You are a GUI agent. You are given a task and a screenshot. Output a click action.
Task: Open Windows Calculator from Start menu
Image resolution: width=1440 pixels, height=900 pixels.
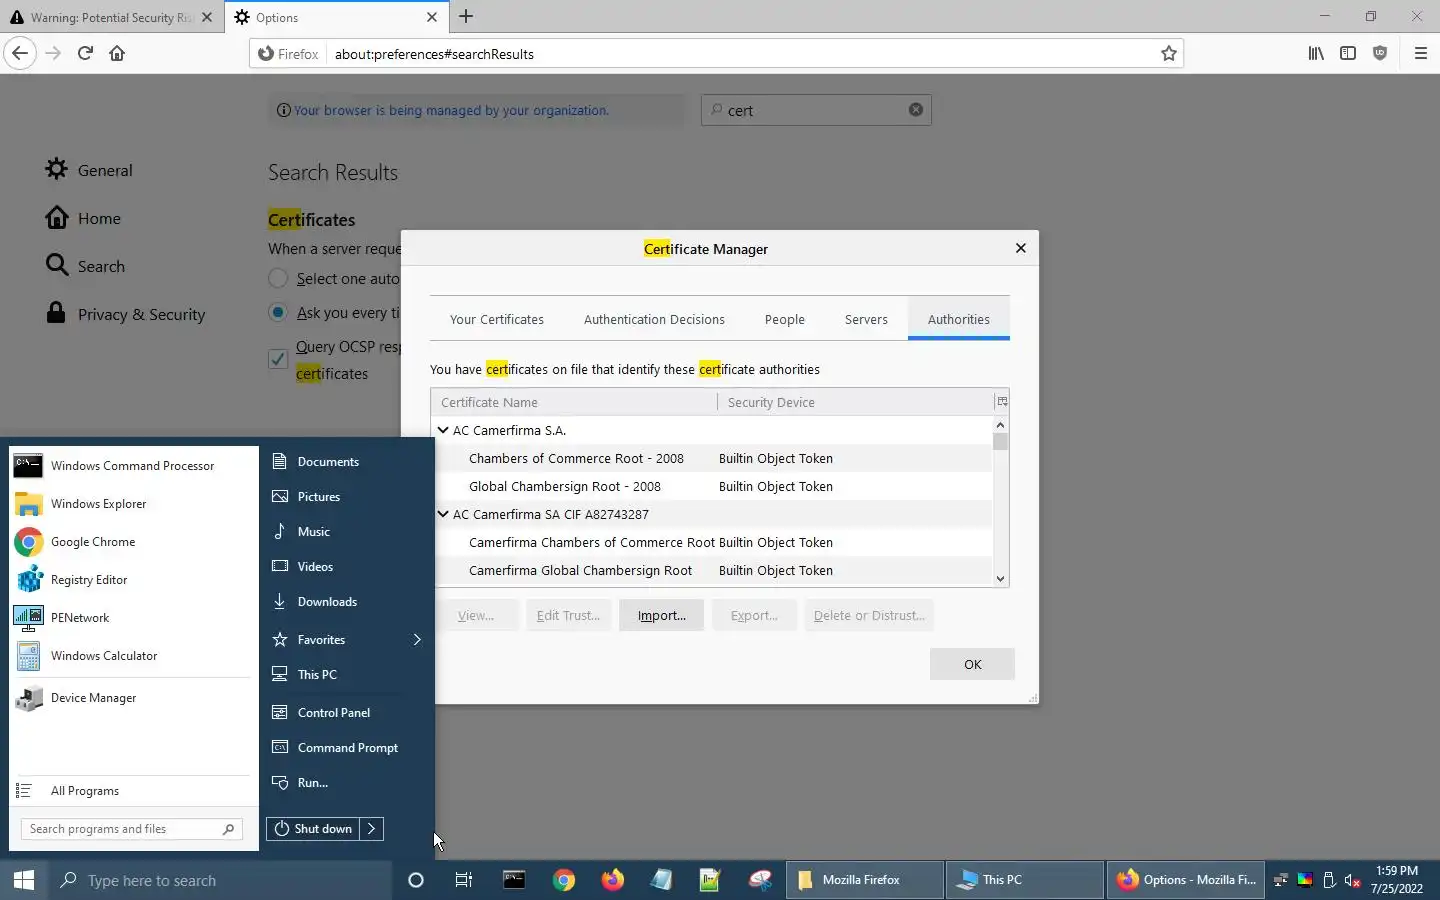click(x=132, y=656)
